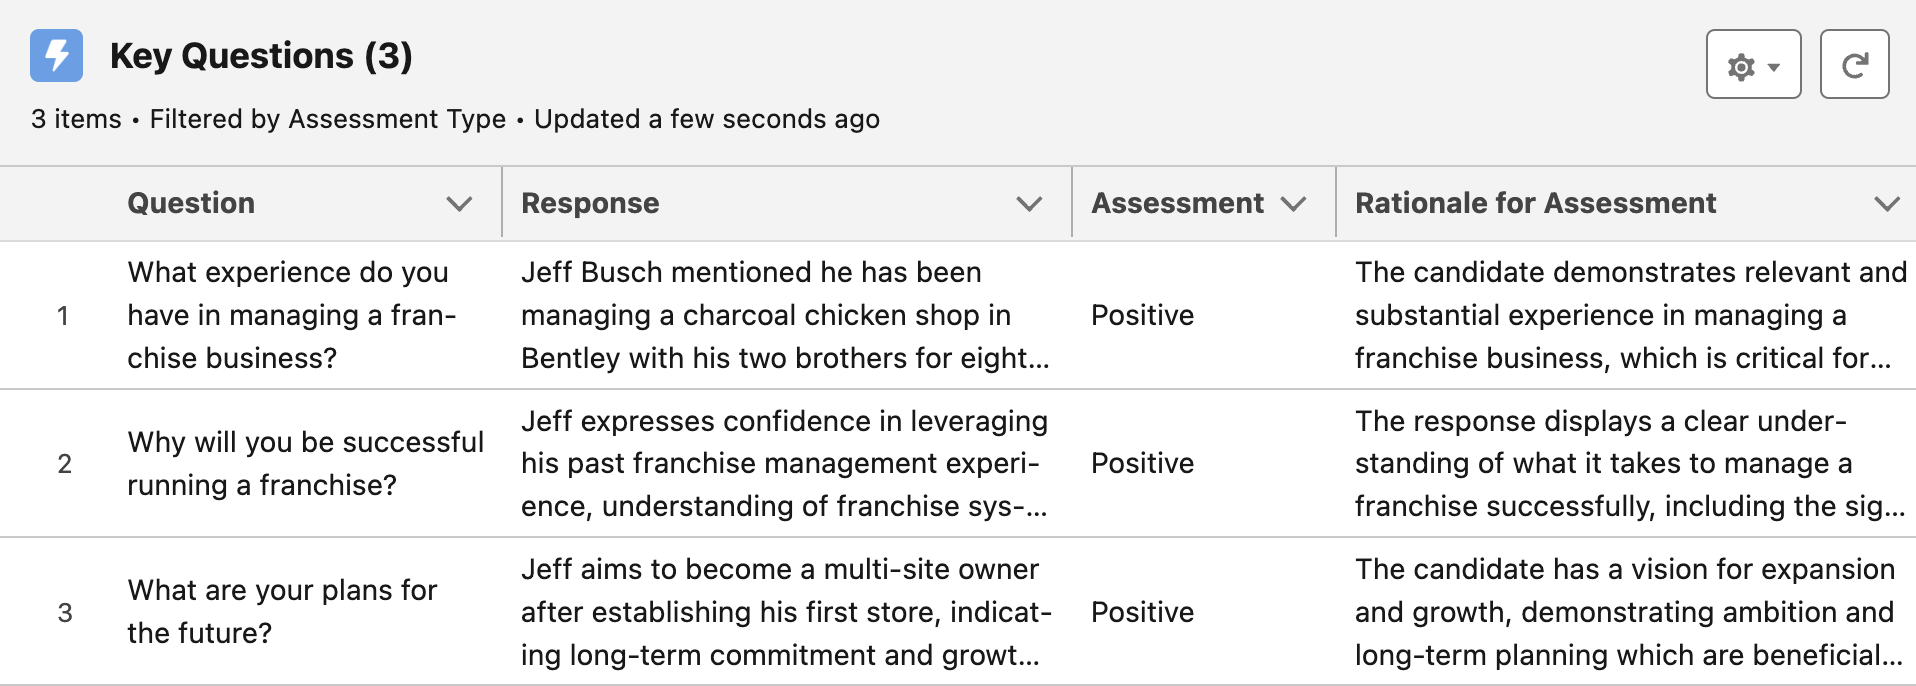Click the Key Questions lightning bolt icon
This screenshot has width=1916, height=686.
click(x=56, y=55)
